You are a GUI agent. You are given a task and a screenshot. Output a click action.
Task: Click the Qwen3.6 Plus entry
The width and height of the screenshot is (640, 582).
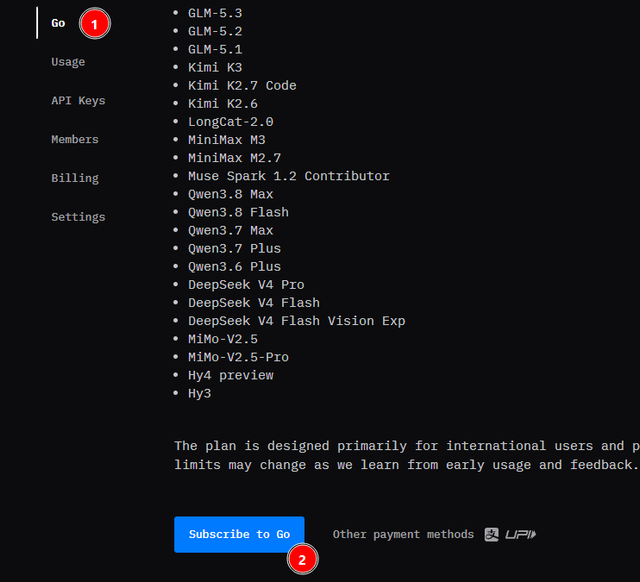point(234,267)
